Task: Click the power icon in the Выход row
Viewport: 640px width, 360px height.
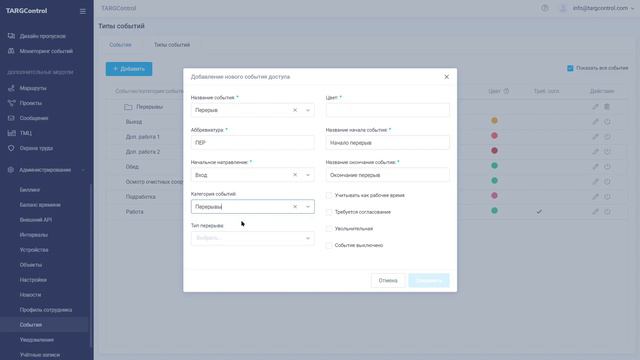Action: [607, 122]
